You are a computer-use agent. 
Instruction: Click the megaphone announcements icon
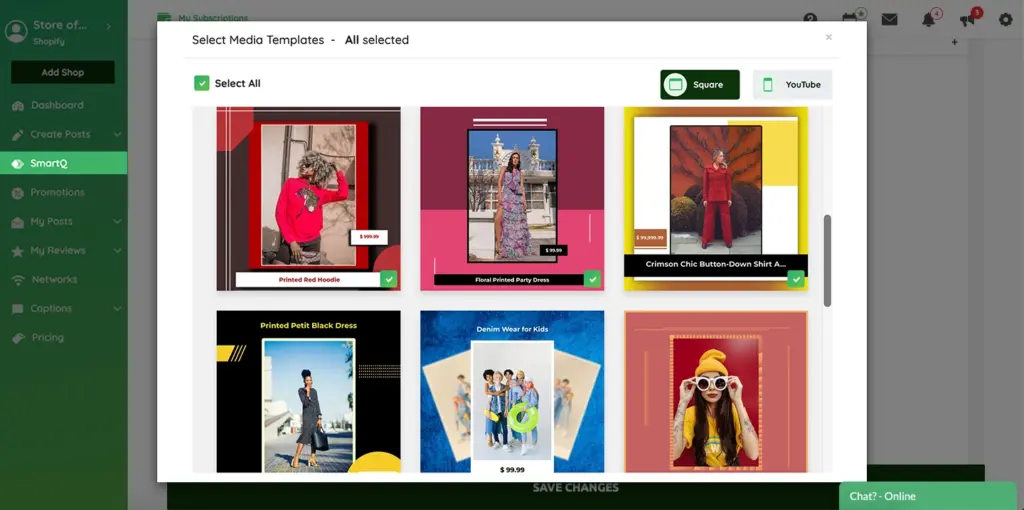[x=967, y=19]
